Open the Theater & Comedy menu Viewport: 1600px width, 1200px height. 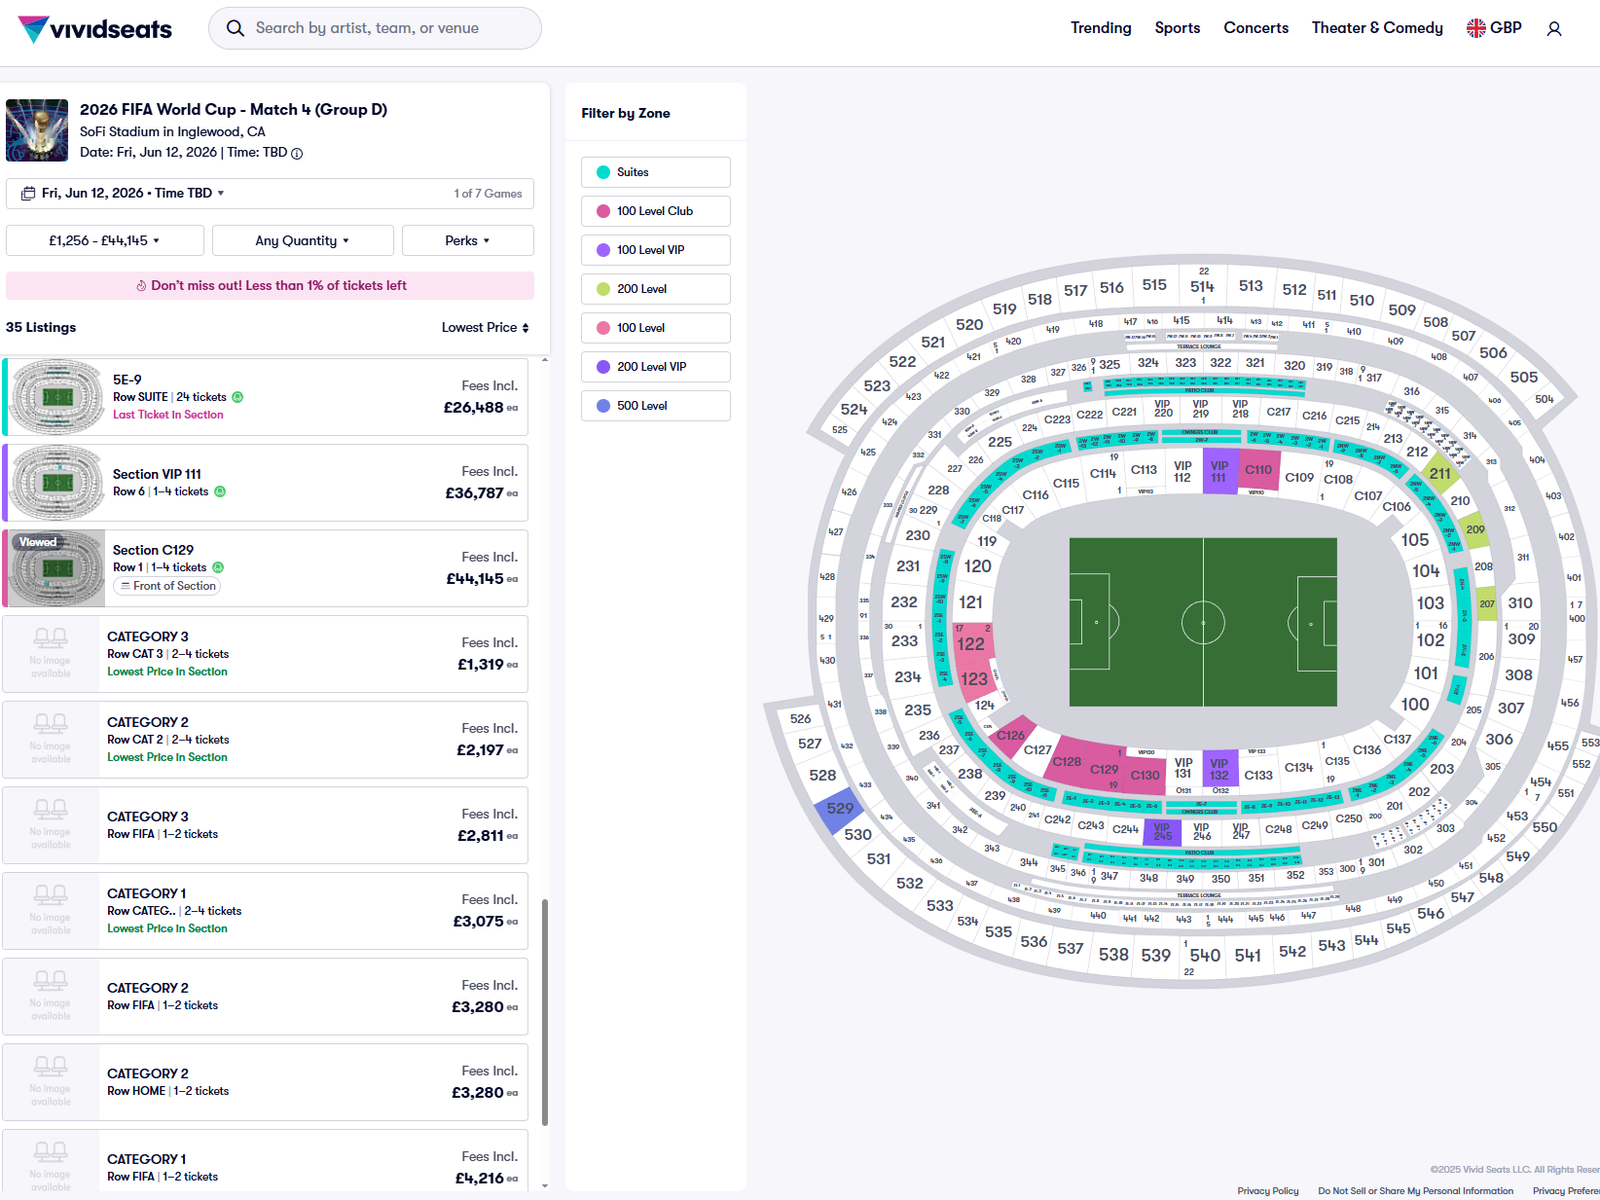(1377, 28)
